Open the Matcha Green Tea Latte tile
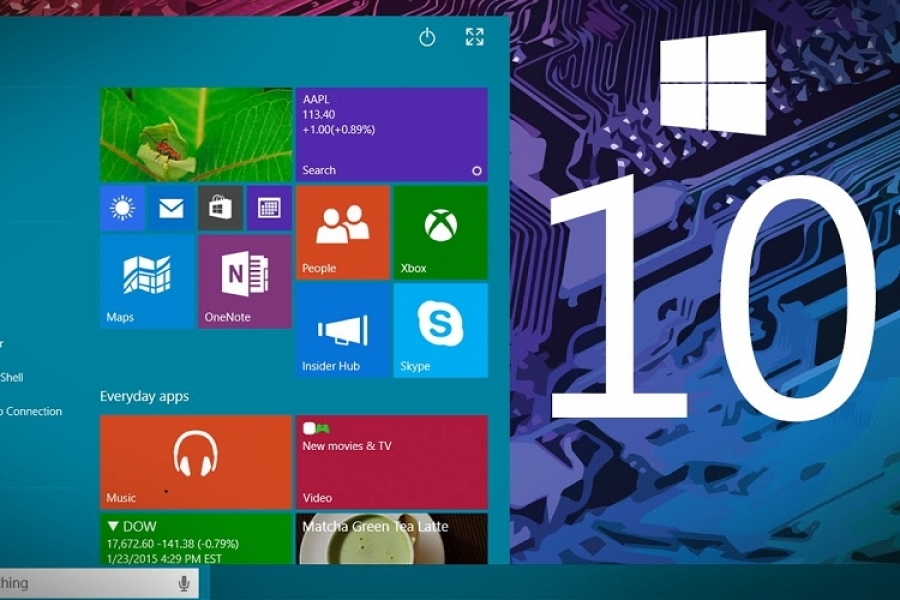 coord(391,539)
